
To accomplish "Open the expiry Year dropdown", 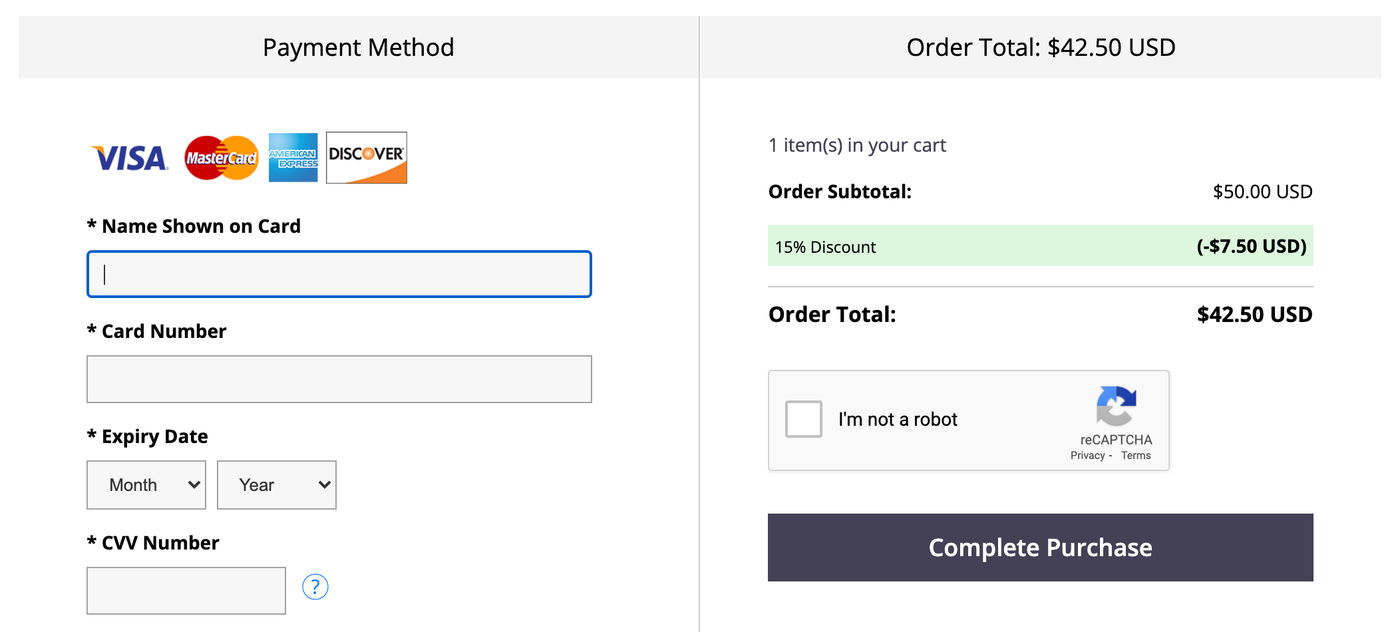I will (276, 485).
